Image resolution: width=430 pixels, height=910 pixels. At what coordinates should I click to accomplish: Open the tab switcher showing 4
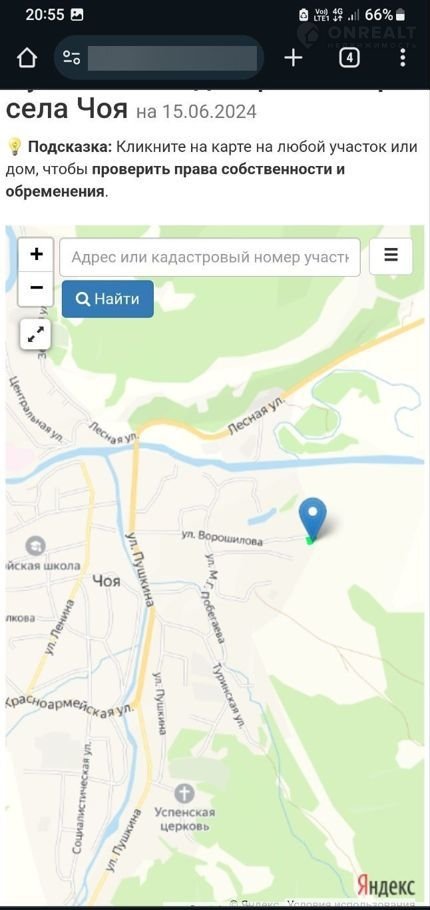point(348,57)
